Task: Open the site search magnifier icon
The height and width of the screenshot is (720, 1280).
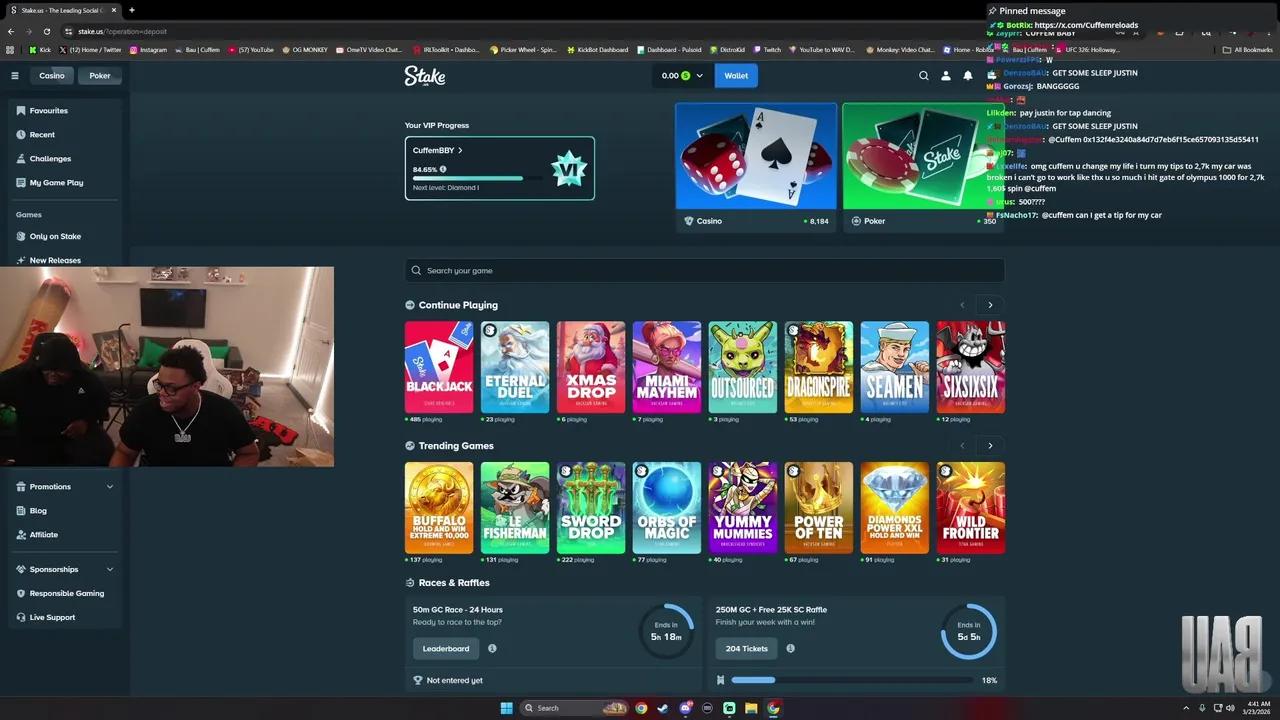Action: point(923,75)
